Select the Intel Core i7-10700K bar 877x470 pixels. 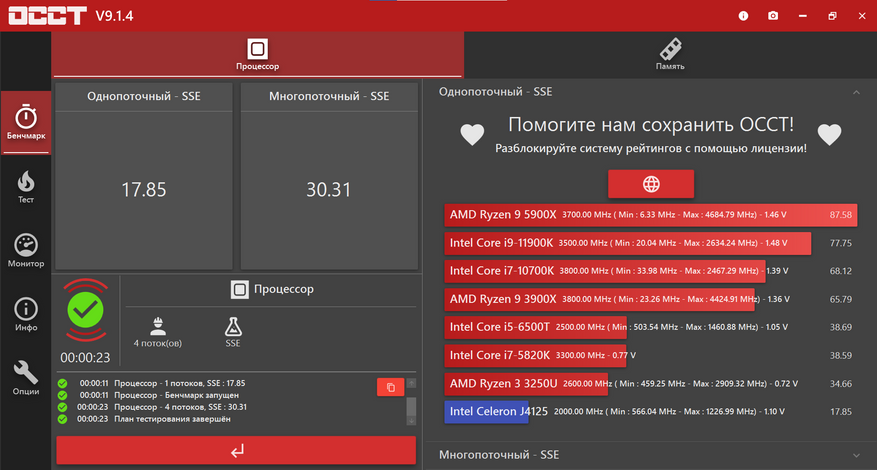tap(605, 271)
